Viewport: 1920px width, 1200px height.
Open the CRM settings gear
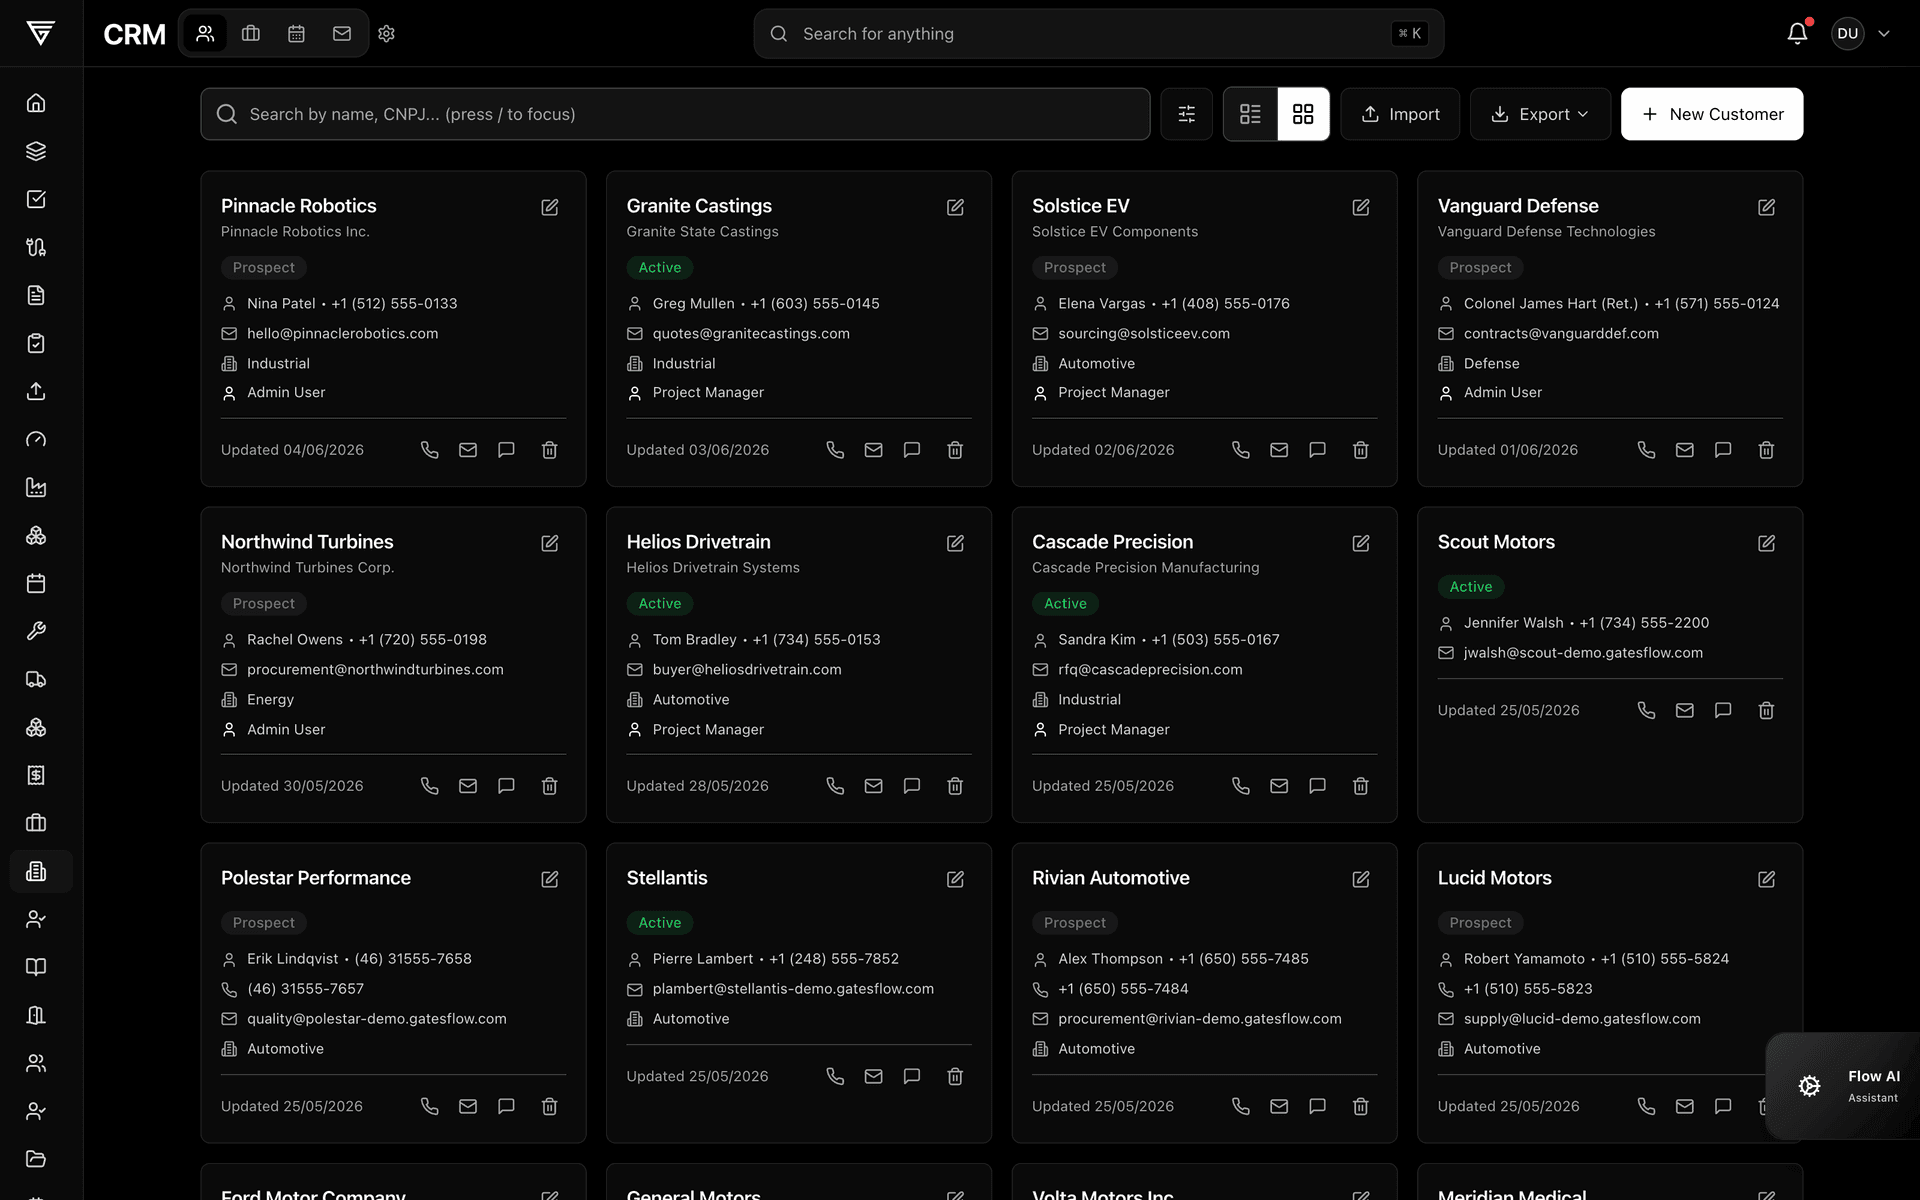click(387, 33)
